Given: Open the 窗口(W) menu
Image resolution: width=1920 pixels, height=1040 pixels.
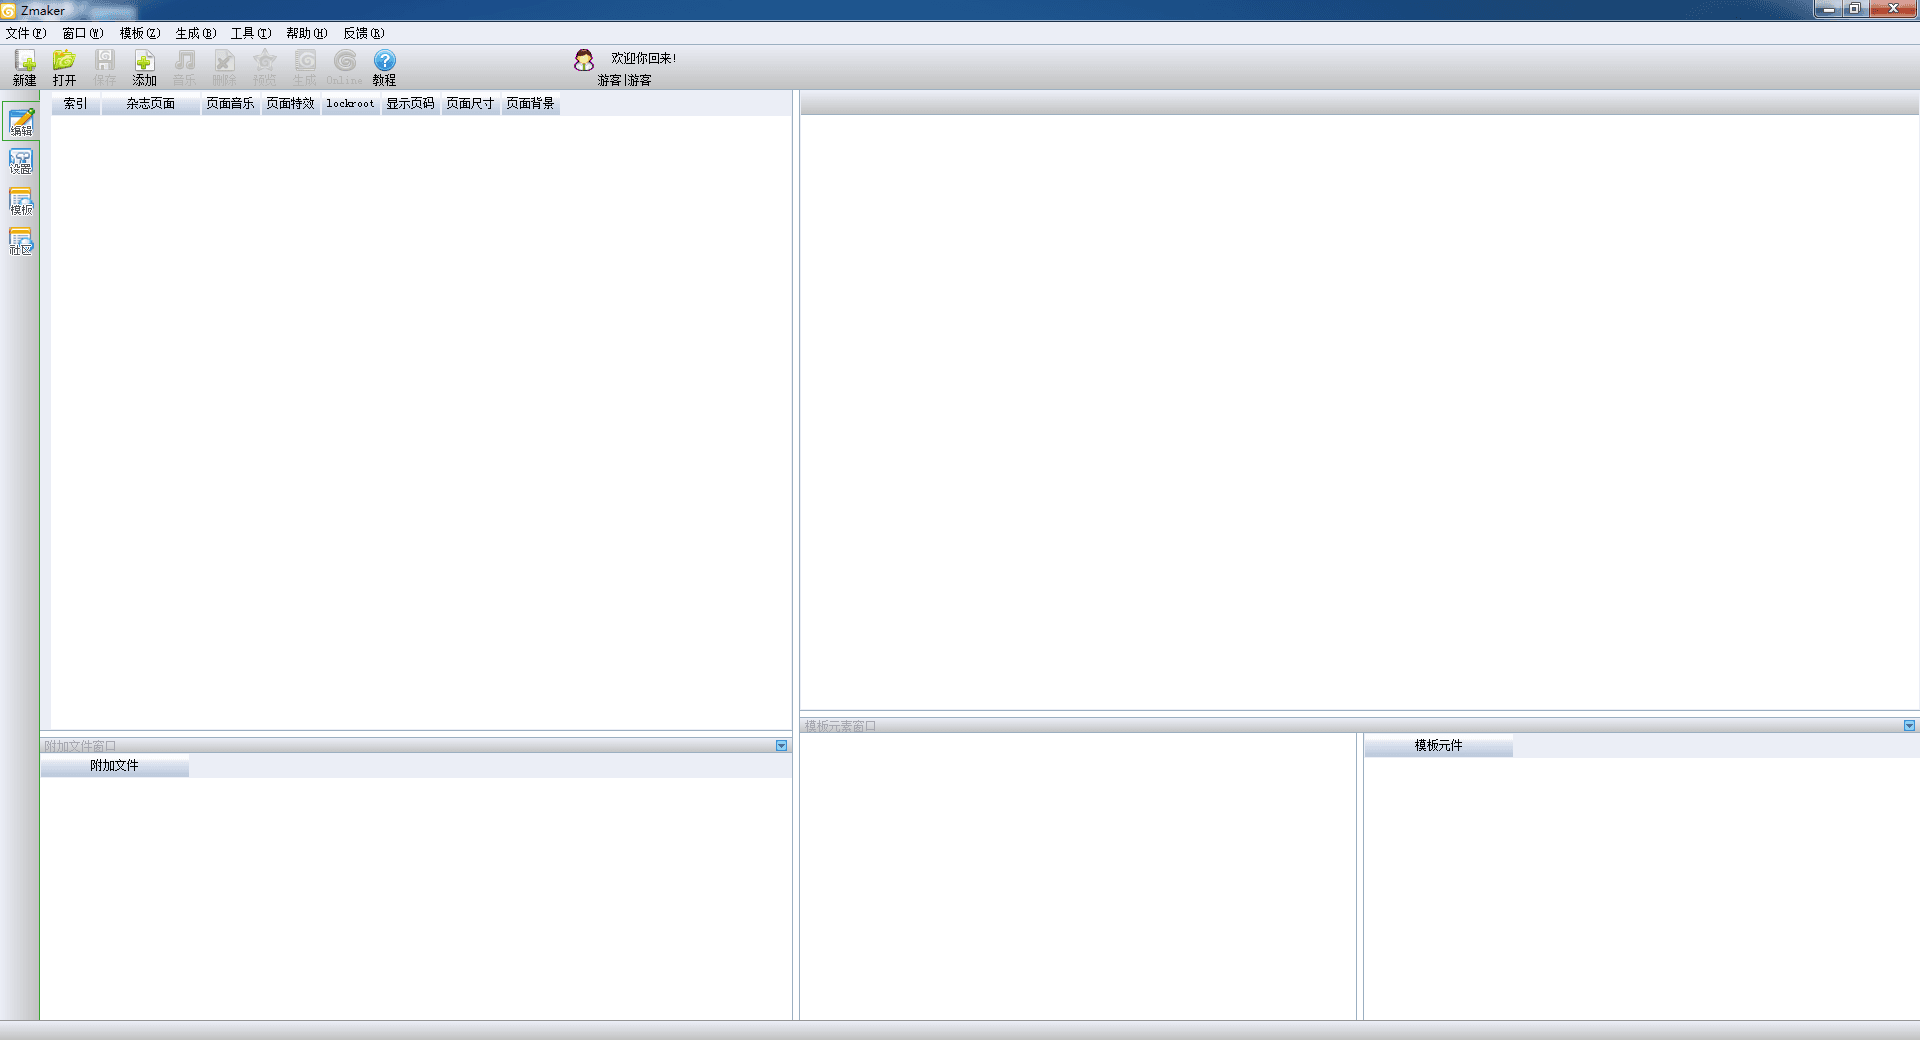Looking at the screenshot, I should point(83,33).
